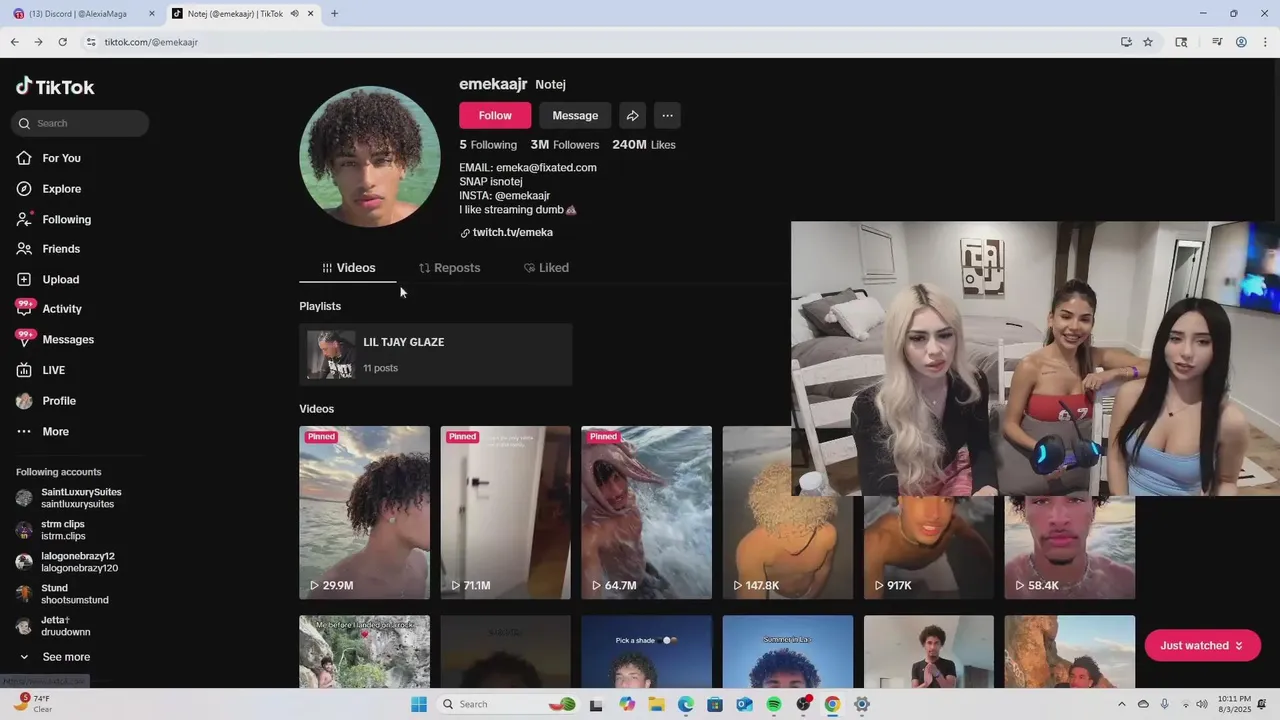Open the video with 58.4K views

tap(1069, 547)
